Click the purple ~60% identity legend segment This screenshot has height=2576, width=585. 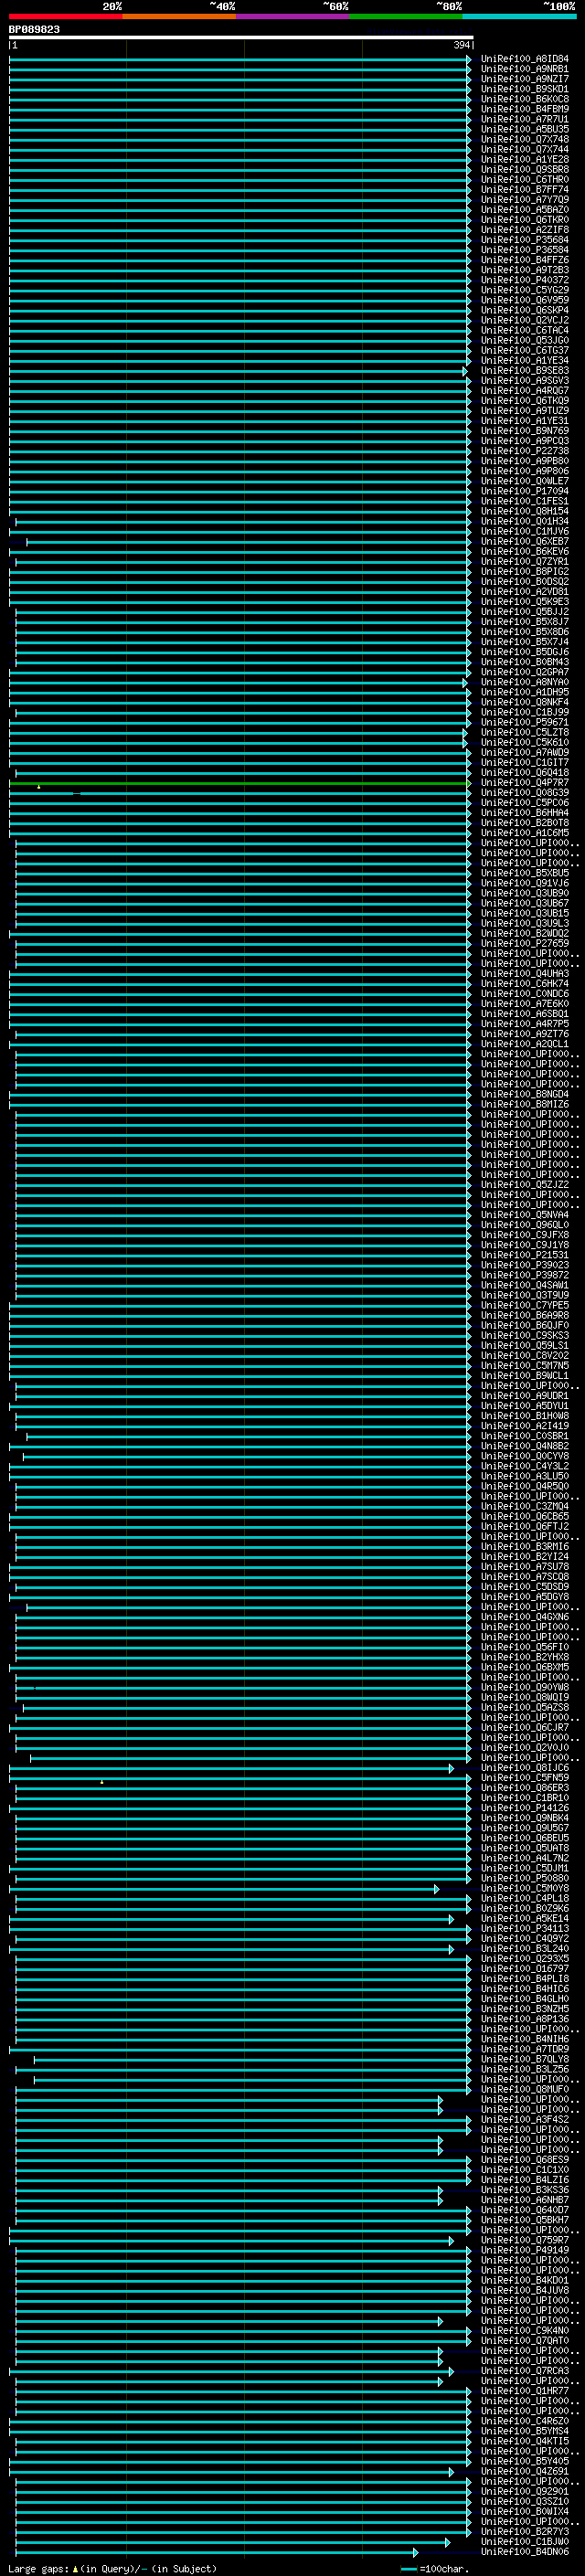[293, 16]
